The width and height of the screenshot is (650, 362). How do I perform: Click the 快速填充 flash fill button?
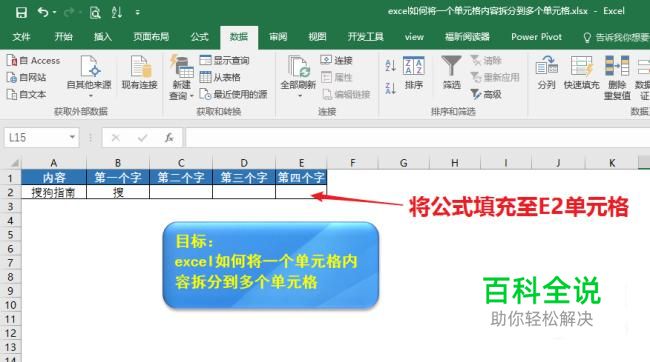582,73
